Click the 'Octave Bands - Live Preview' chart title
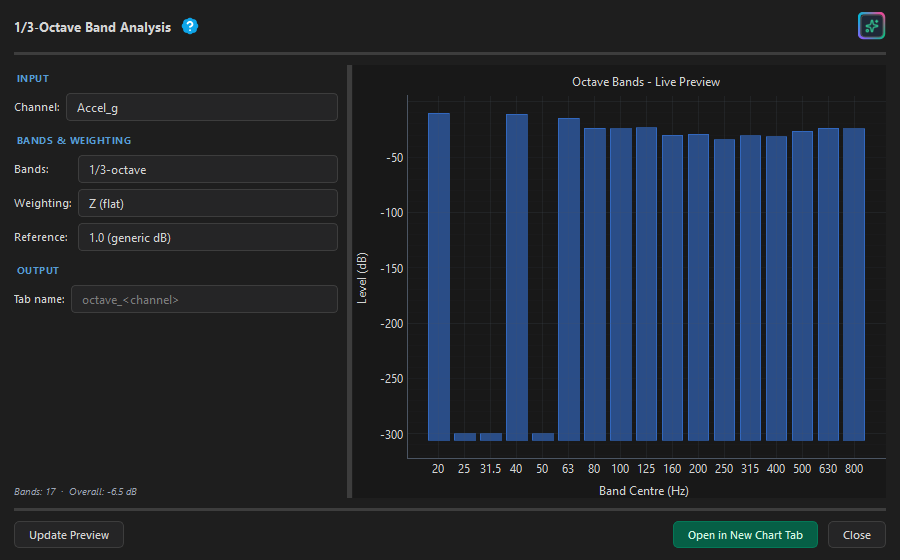 (x=646, y=82)
